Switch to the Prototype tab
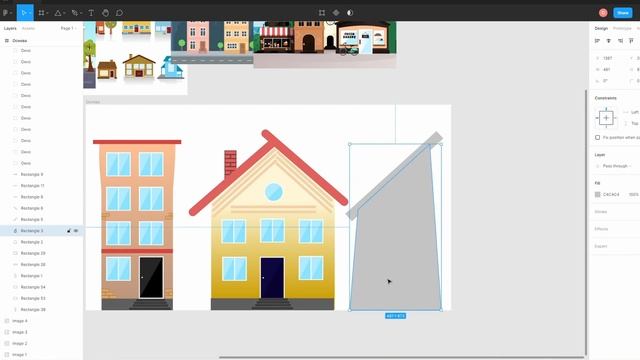640x360 pixels. tap(622, 28)
